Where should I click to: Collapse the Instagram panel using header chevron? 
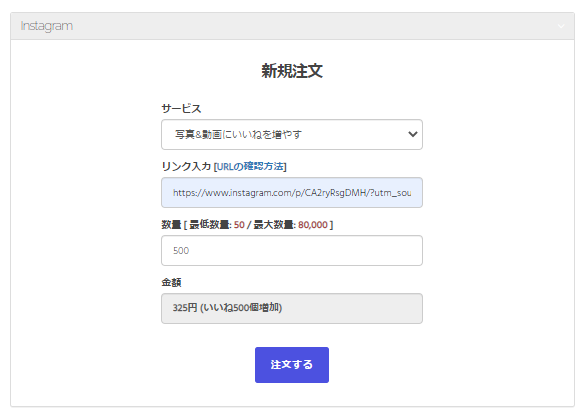tap(561, 26)
